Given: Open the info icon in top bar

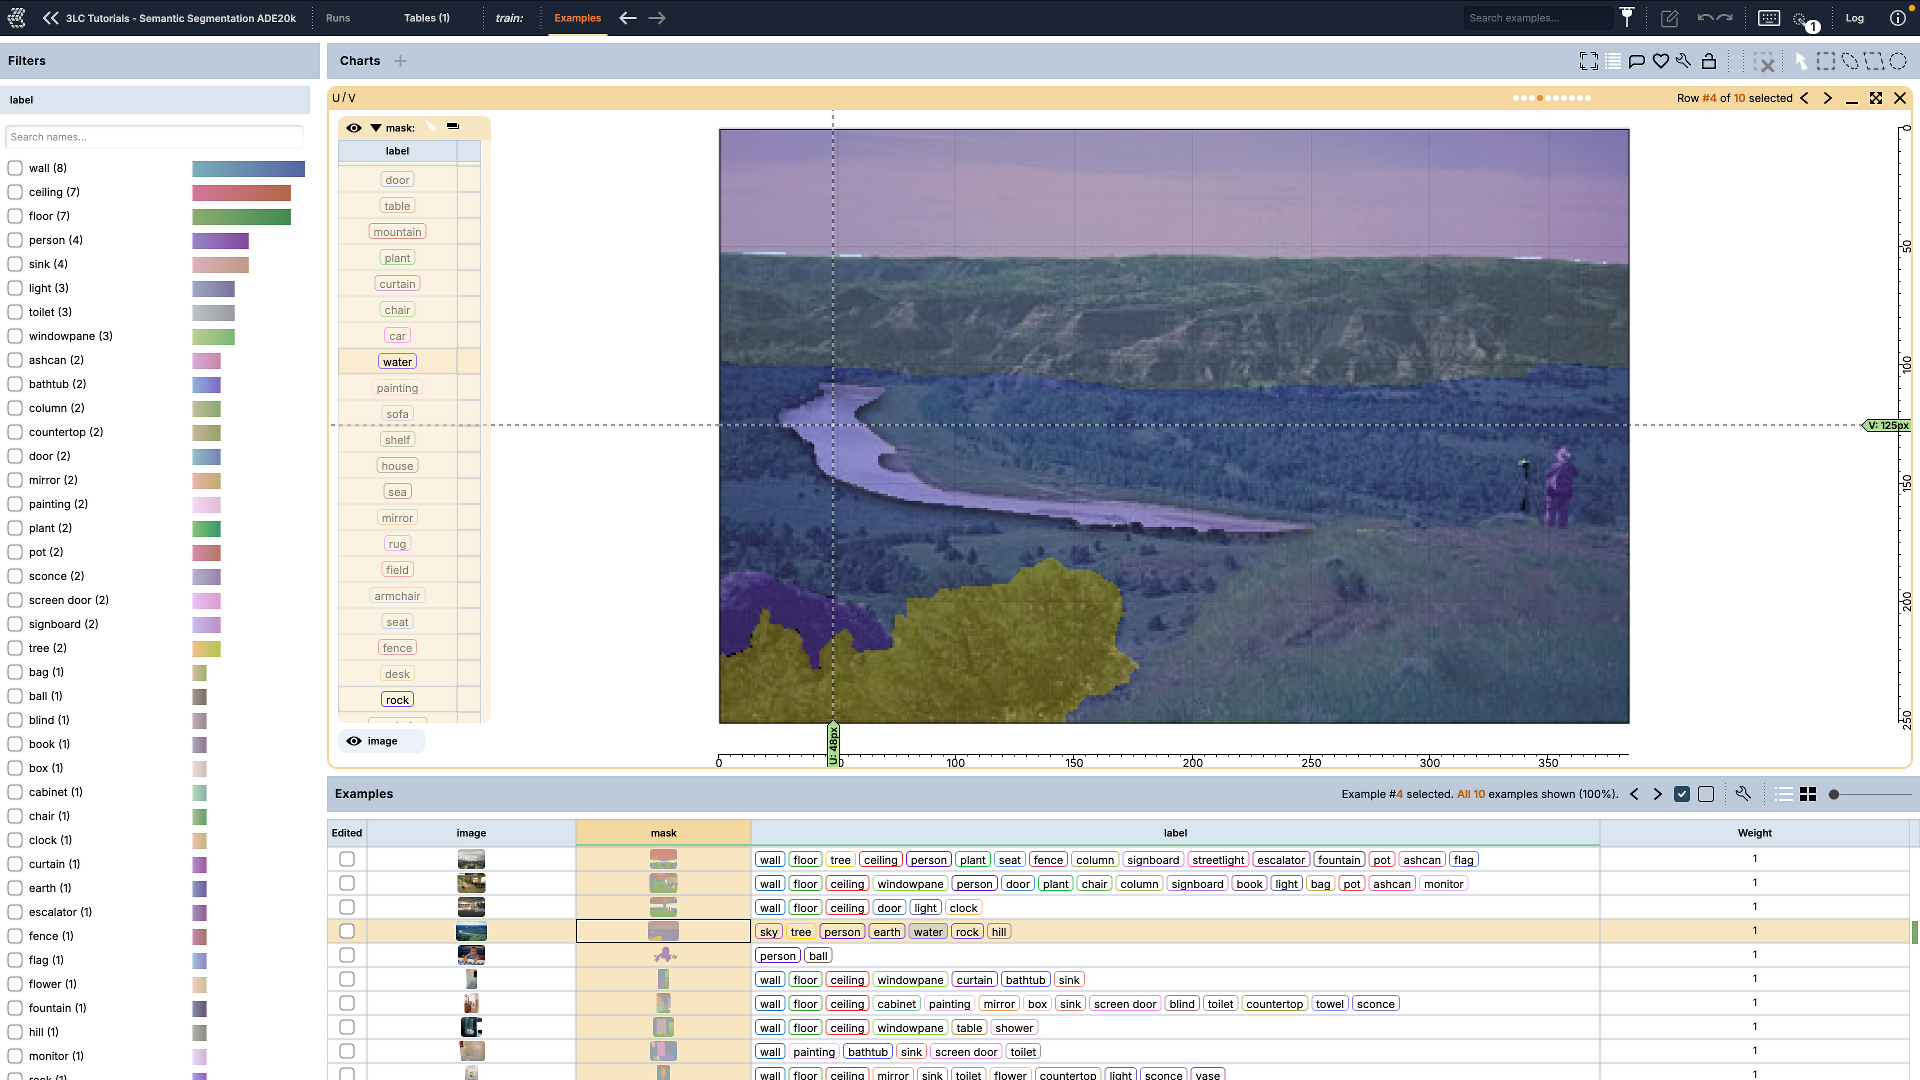Looking at the screenshot, I should [1897, 18].
